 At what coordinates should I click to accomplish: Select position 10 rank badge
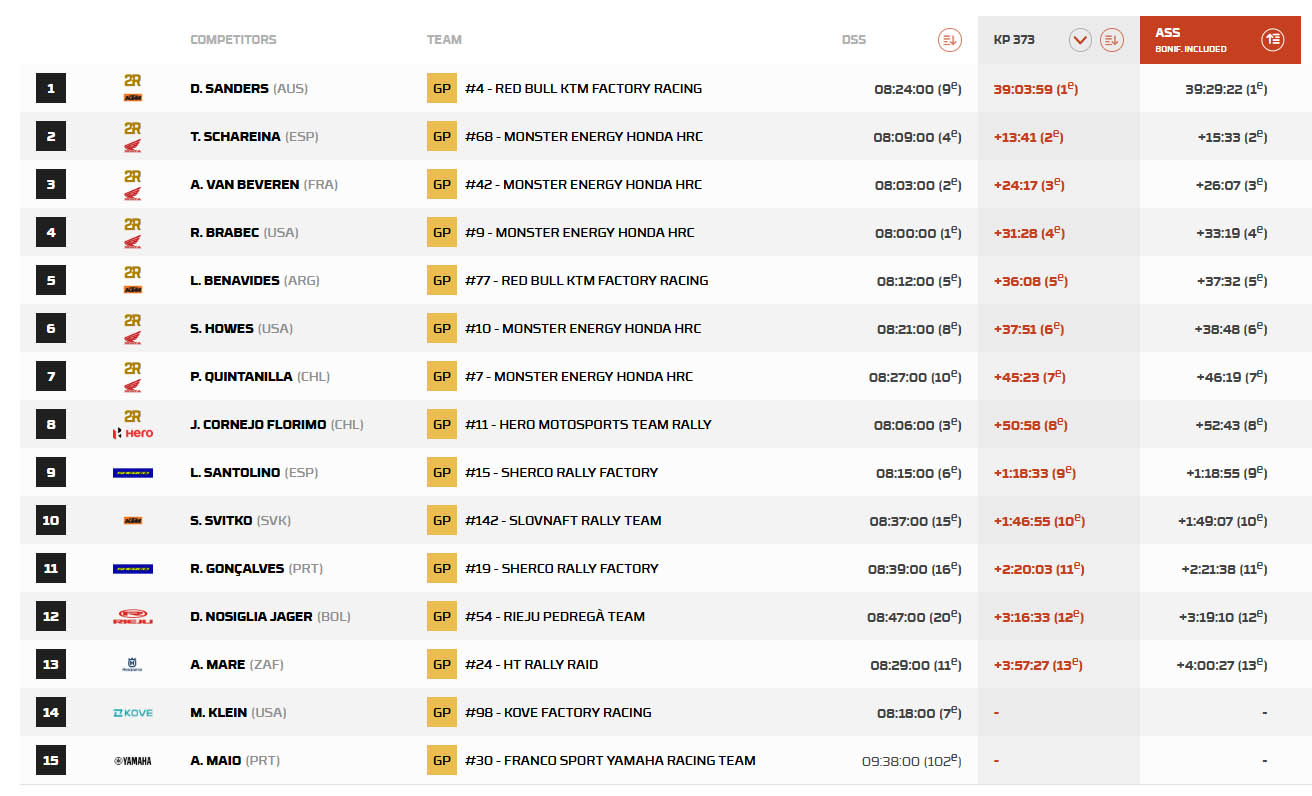(x=51, y=520)
